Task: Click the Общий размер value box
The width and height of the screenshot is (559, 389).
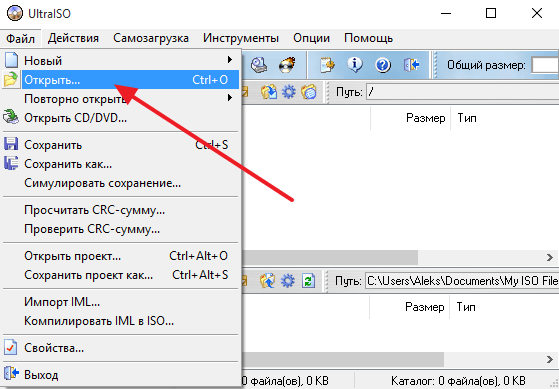Action: 545,65
